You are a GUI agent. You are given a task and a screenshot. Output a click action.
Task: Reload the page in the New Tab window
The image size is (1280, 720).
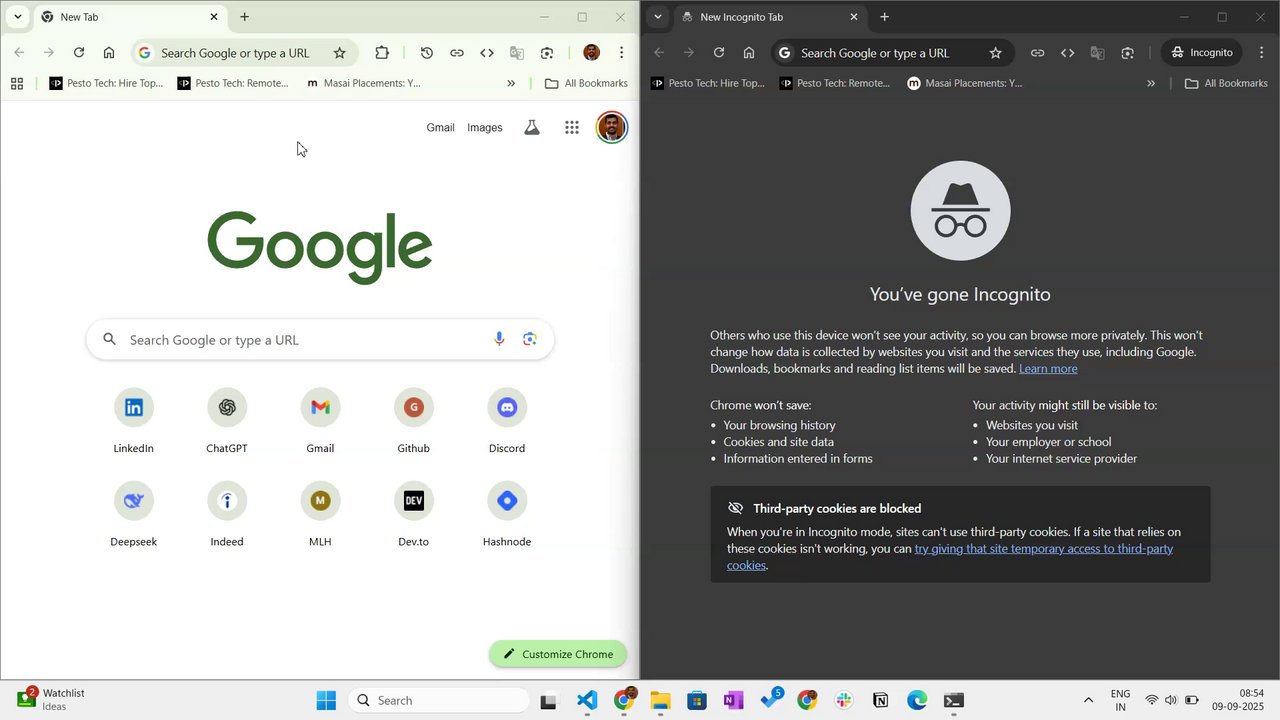pyautogui.click(x=79, y=53)
